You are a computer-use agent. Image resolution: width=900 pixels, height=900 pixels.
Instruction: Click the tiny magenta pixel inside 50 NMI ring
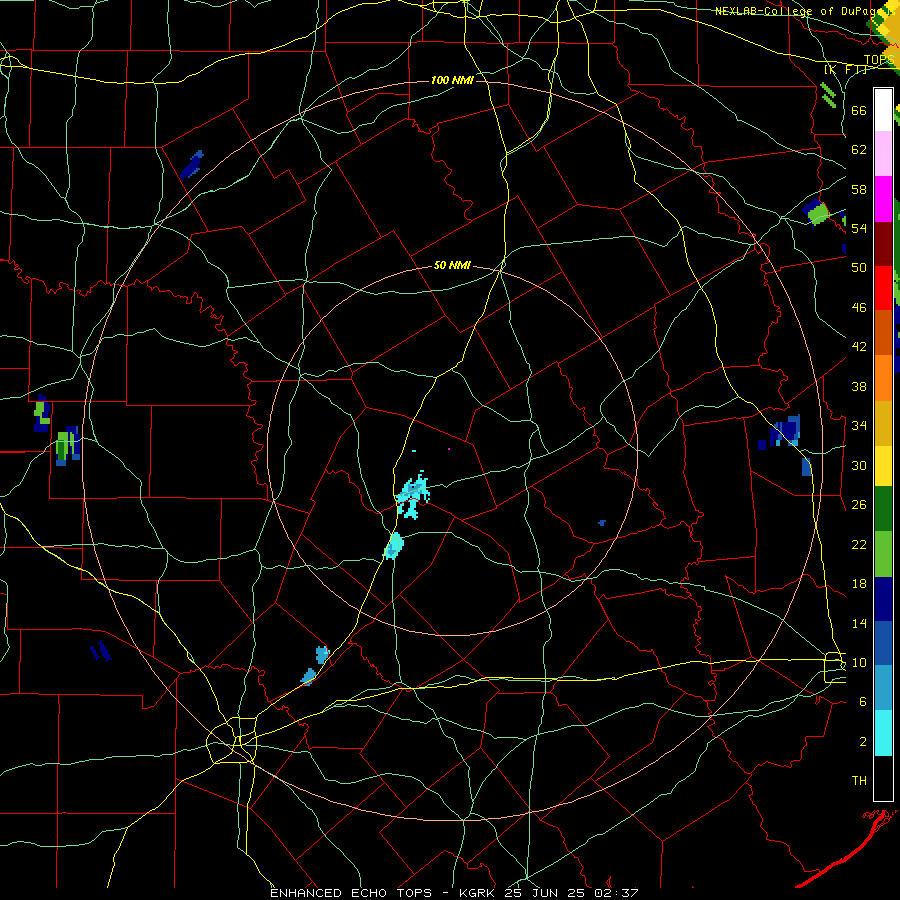pos(449,449)
